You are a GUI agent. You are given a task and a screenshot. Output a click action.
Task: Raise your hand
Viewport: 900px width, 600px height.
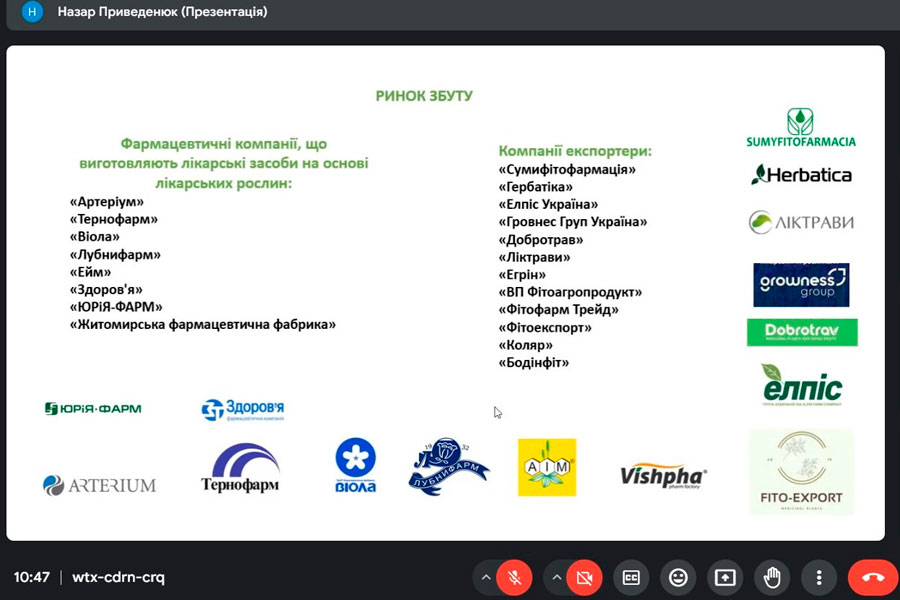pyautogui.click(x=772, y=577)
